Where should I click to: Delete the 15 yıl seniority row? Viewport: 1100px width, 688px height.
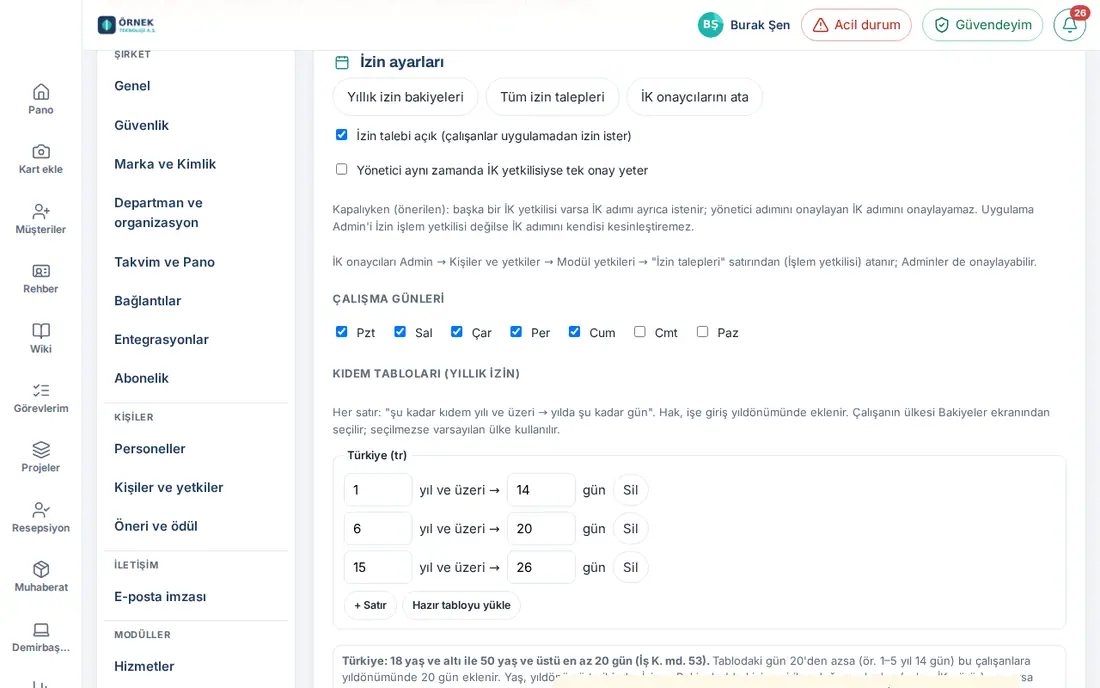click(x=631, y=567)
